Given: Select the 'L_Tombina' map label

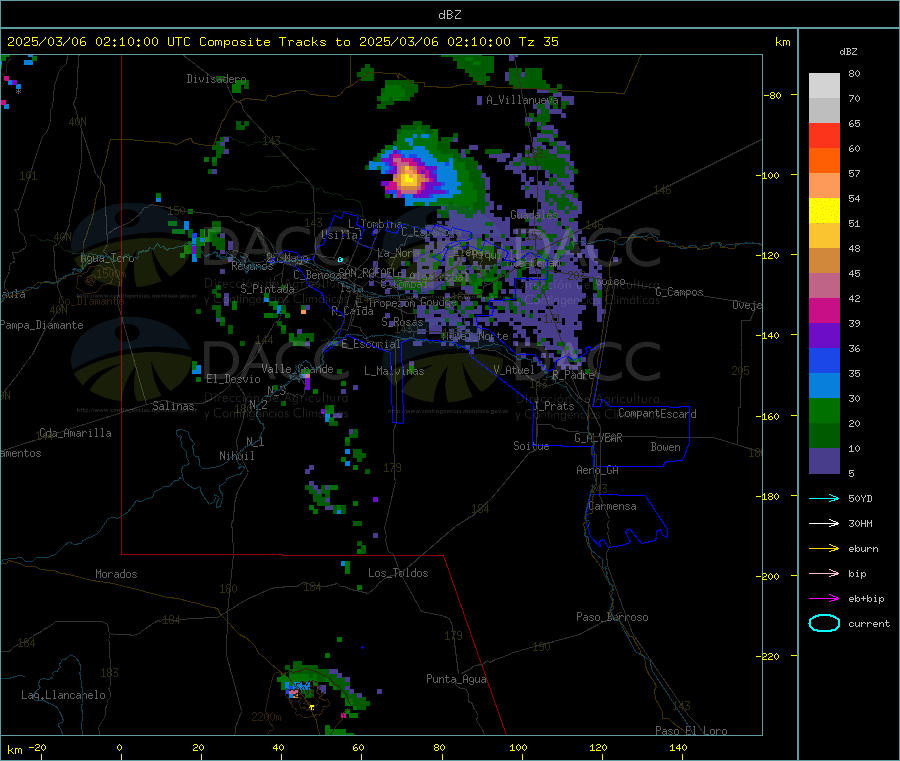Looking at the screenshot, I should click(x=375, y=224).
